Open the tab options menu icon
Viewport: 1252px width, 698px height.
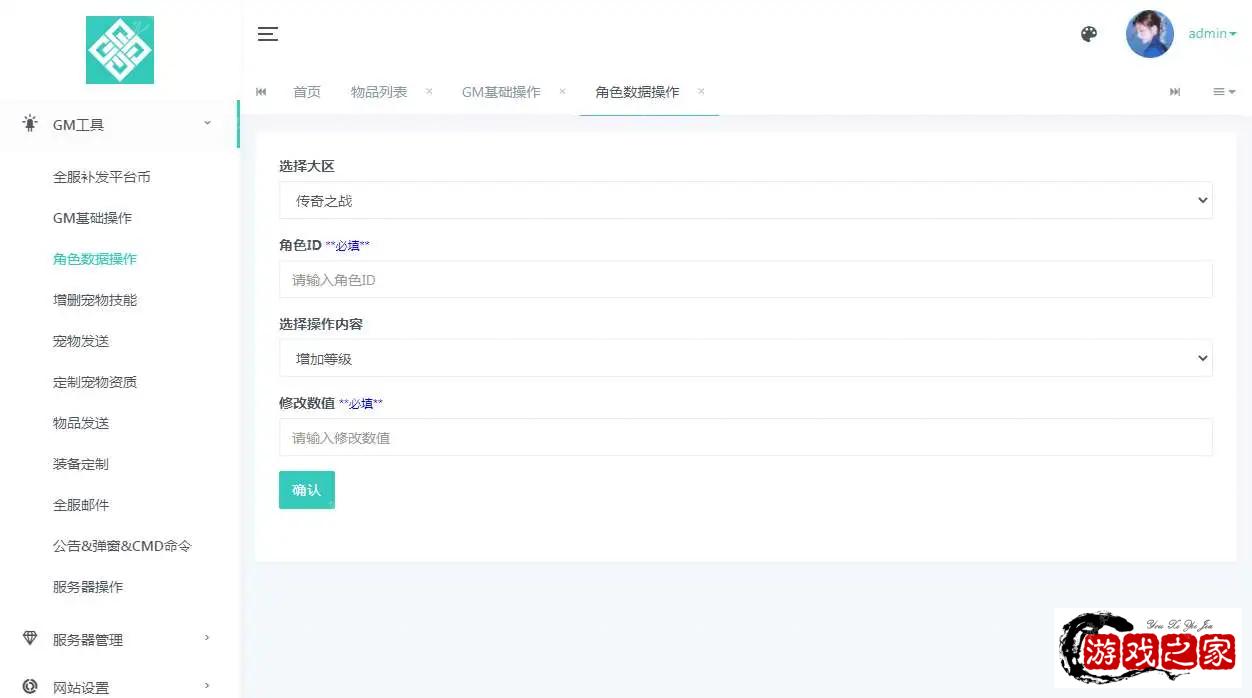[x=1223, y=92]
